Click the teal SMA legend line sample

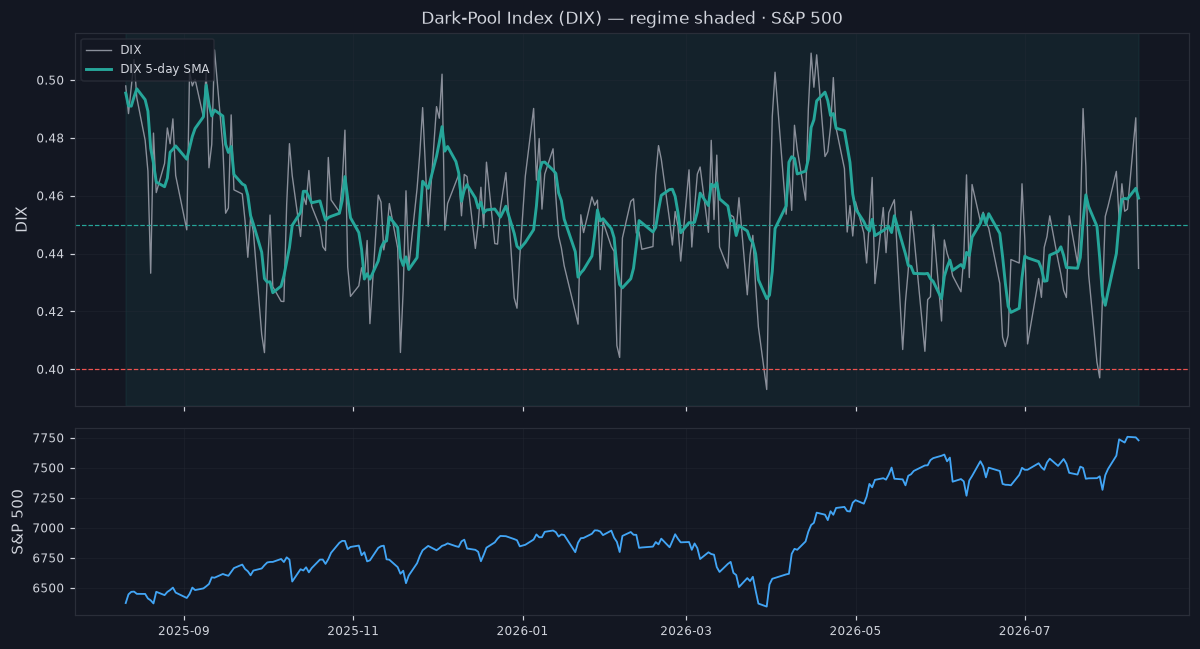pos(99,68)
